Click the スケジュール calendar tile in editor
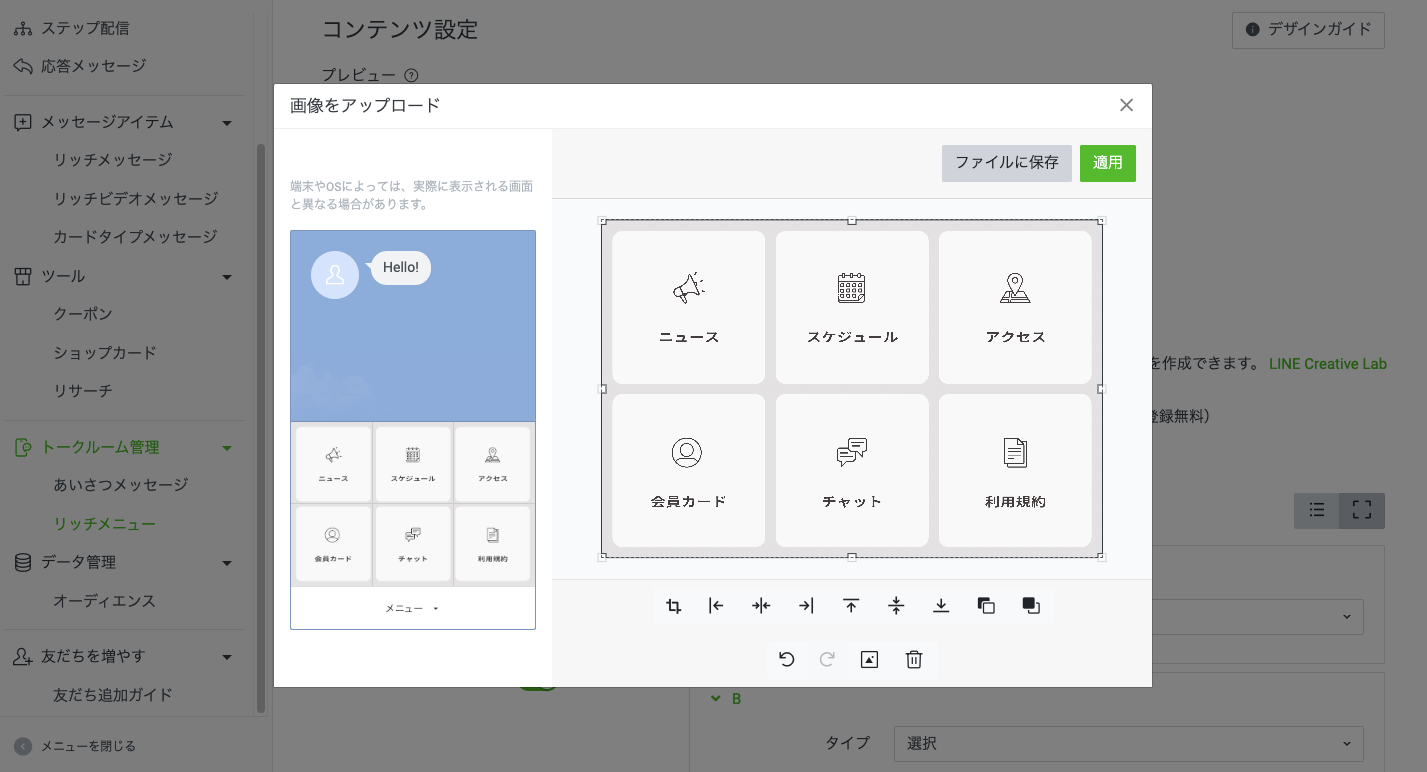 coord(852,307)
